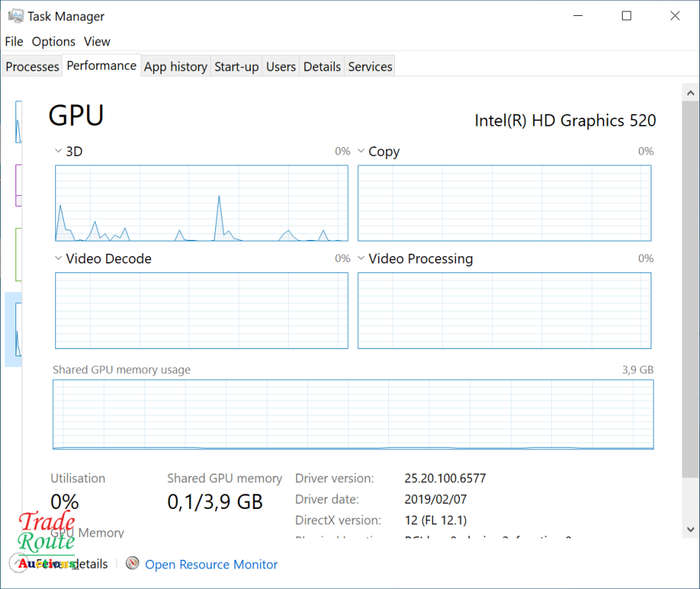Click the Task Manager title bar icon
Viewport: 700px width, 589px height.
(x=16, y=16)
